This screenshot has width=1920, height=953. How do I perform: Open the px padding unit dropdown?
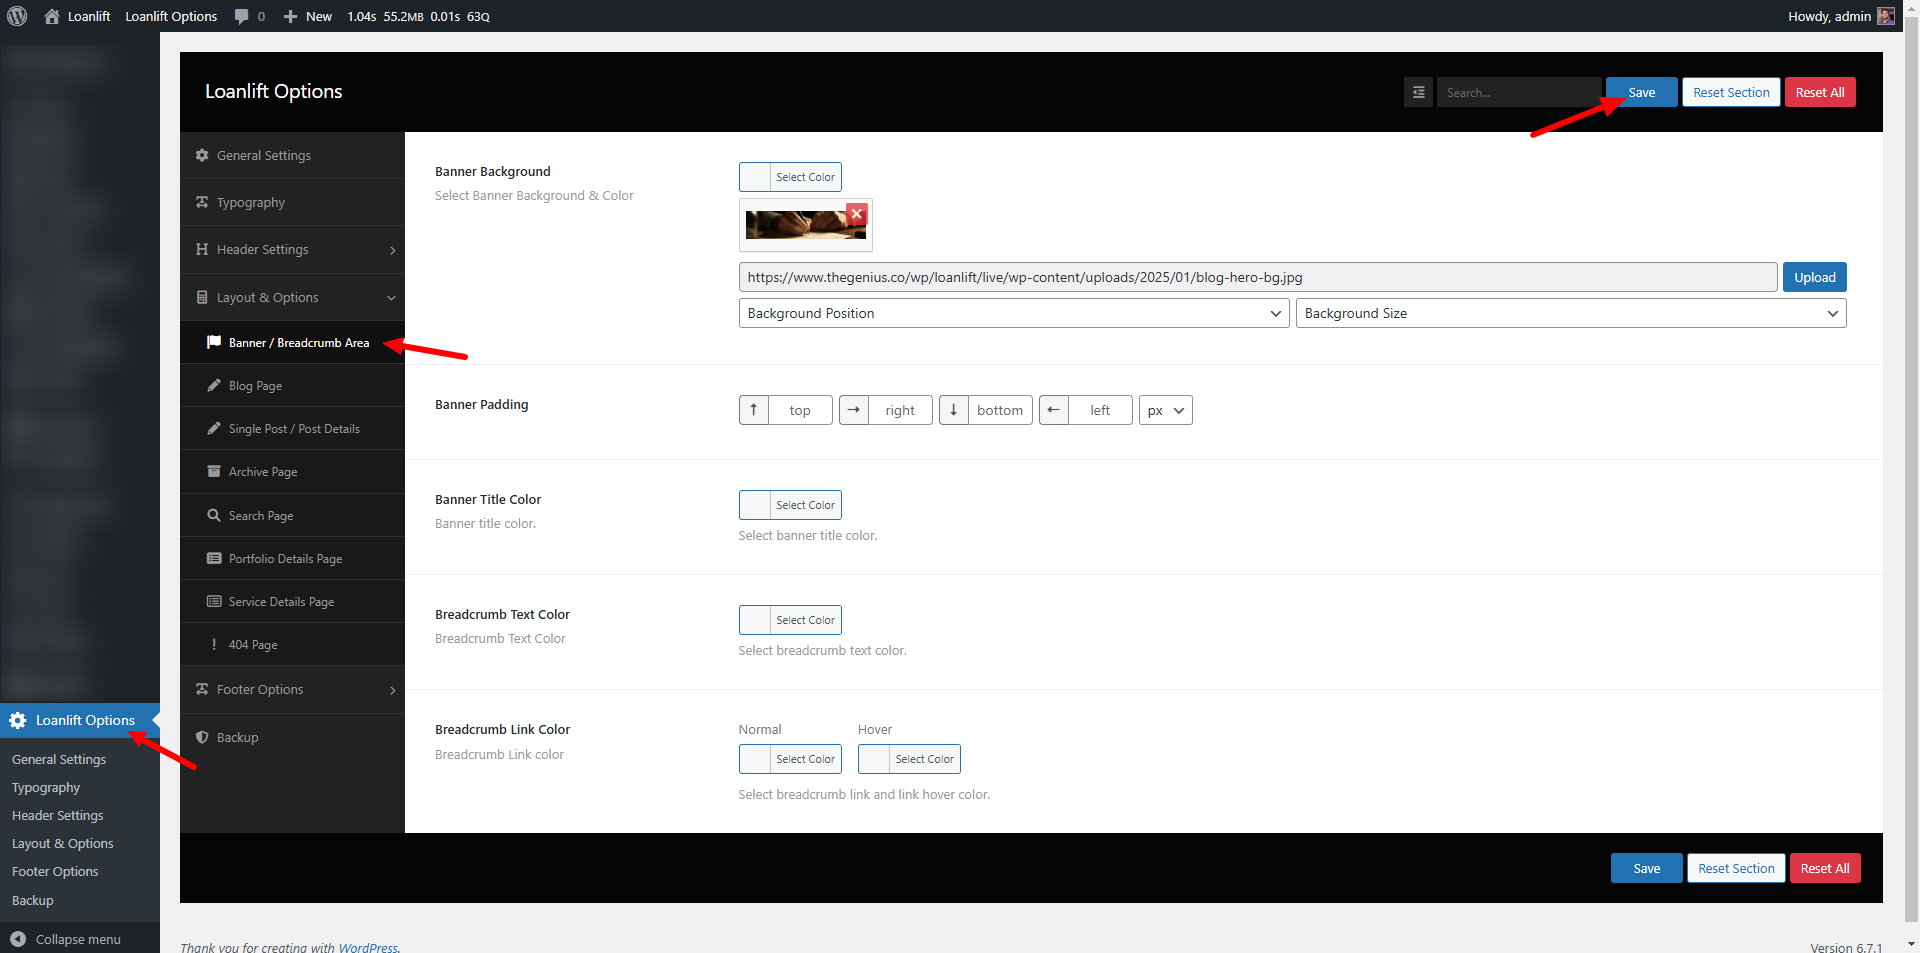[x=1165, y=410]
